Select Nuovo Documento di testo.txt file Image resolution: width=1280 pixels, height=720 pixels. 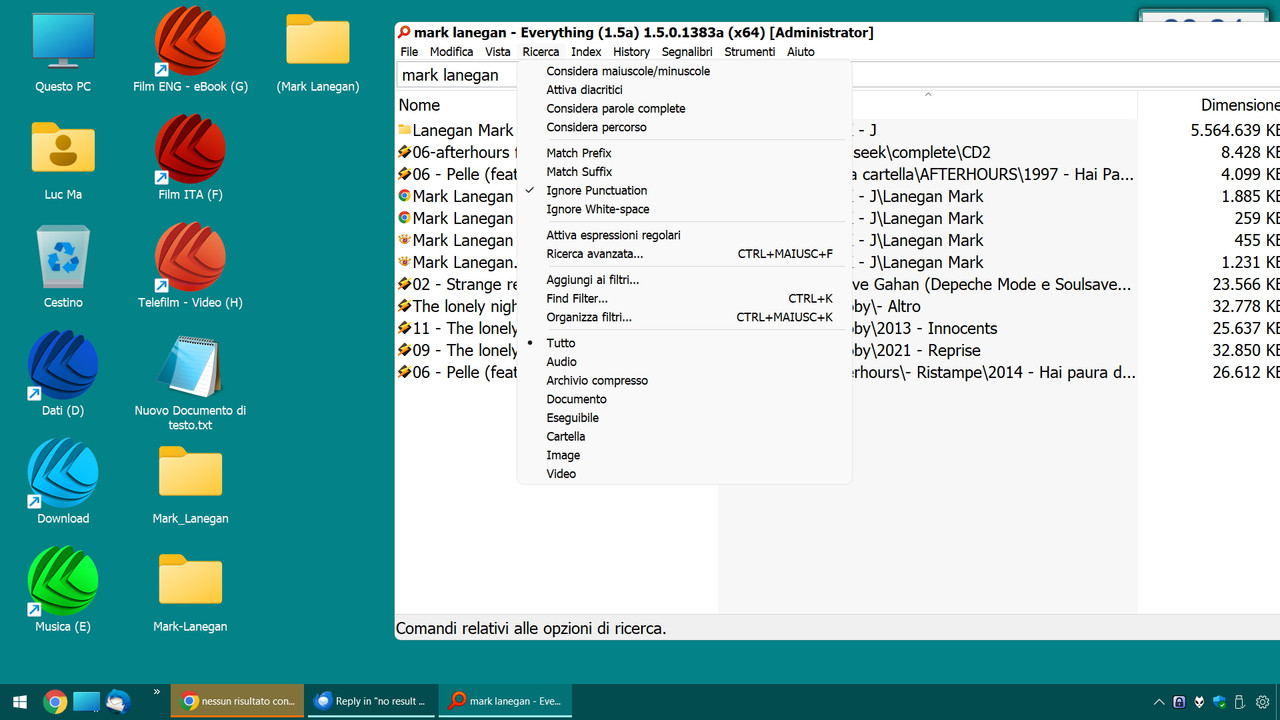coord(190,382)
